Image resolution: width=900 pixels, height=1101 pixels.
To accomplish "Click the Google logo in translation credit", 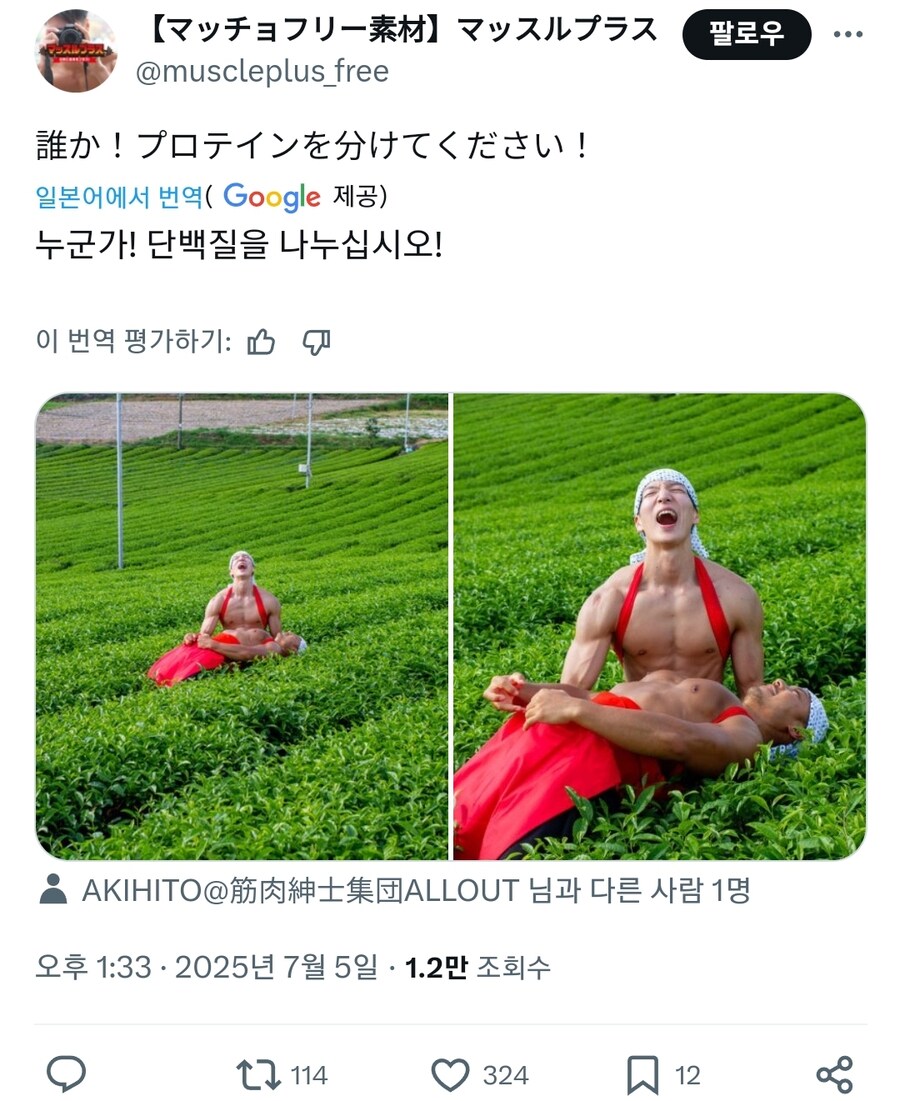I will click(x=272, y=197).
